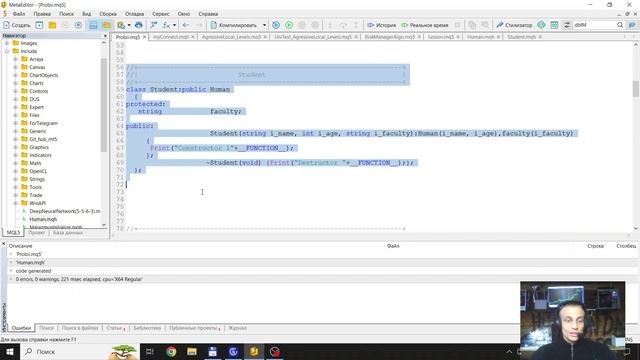Viewport: 640px width, 360px height.
Task: Click the Компилировать compile button
Action: [x=234, y=25]
